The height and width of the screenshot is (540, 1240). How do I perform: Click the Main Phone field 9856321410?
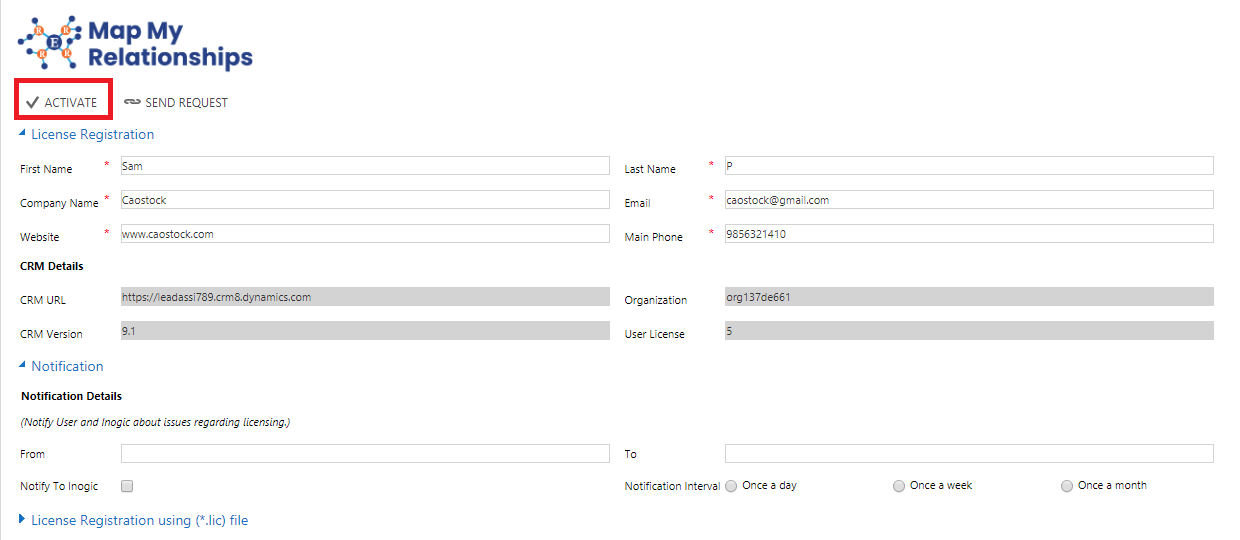[969, 234]
